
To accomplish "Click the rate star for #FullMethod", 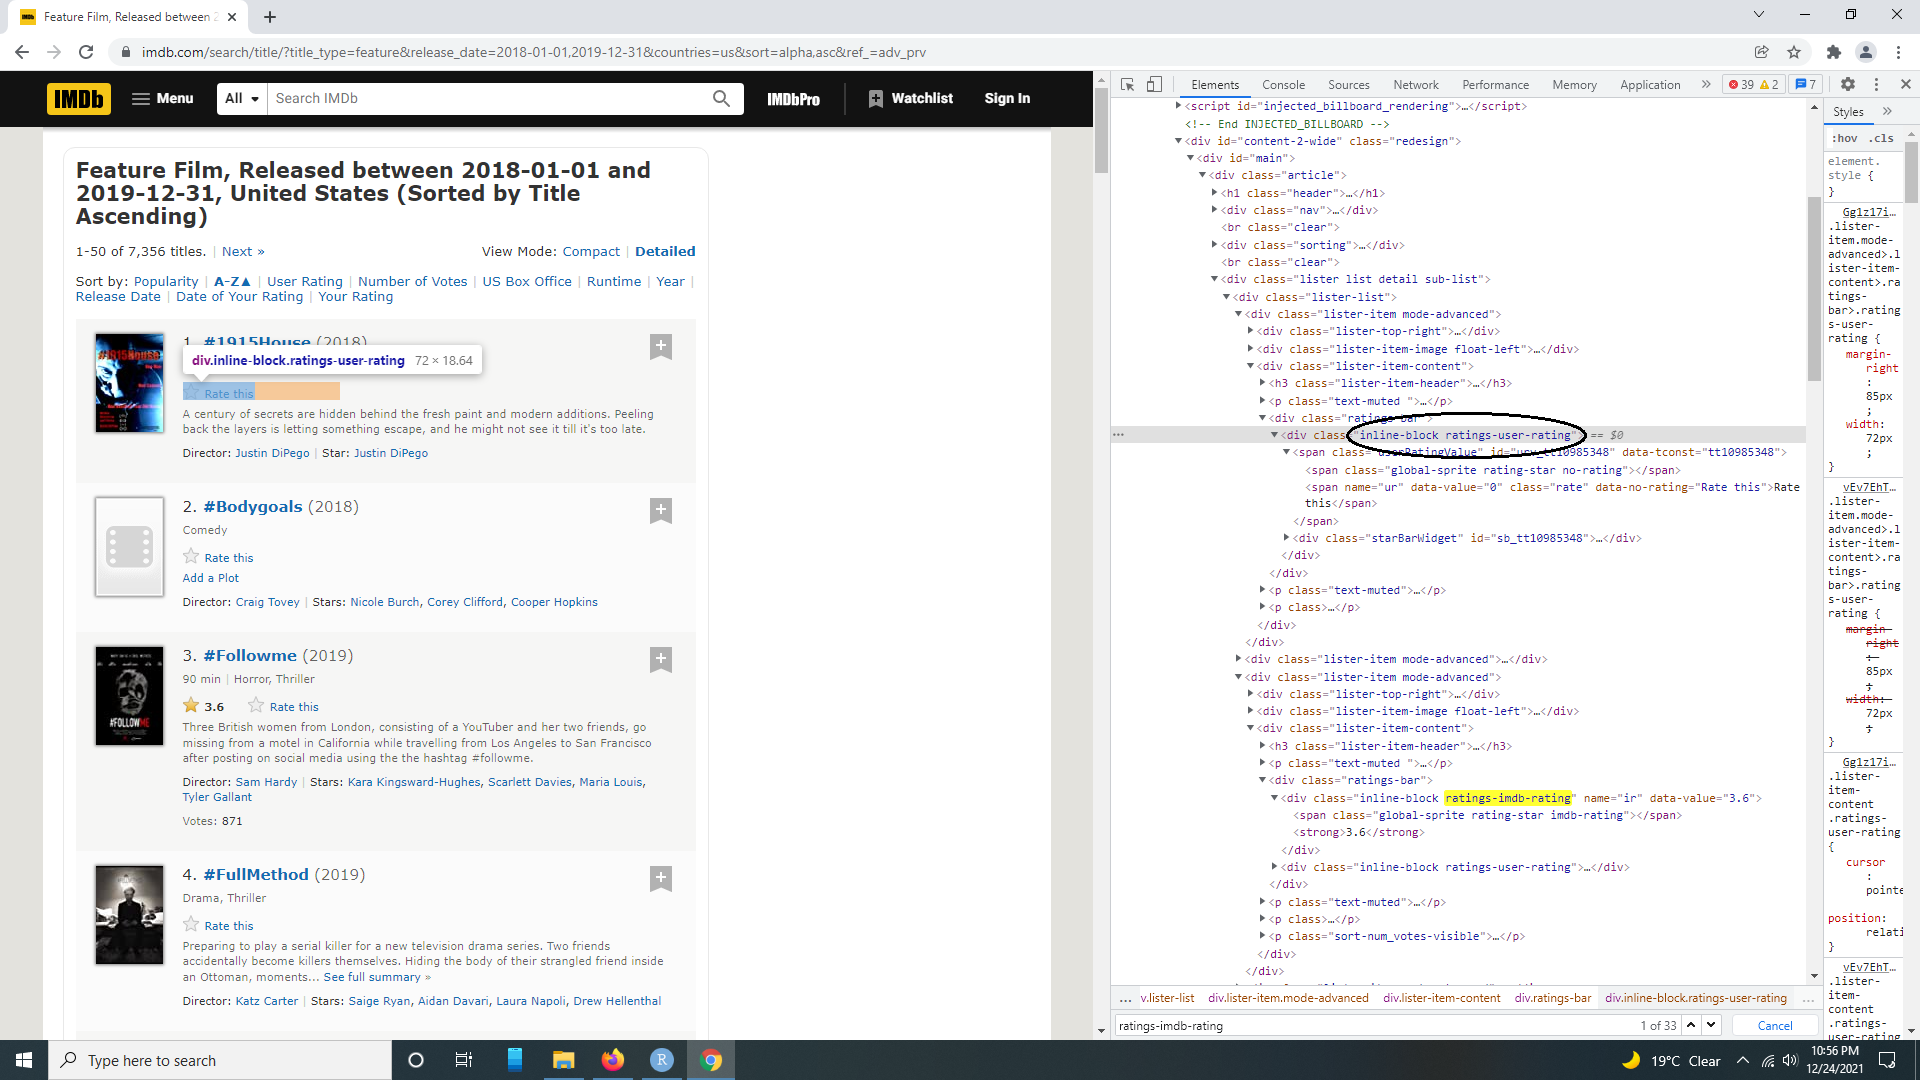I will coord(191,925).
